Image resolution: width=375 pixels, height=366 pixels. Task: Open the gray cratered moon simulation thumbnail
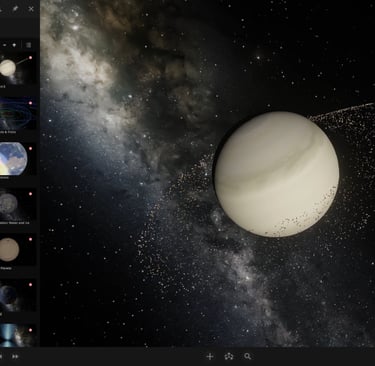(18, 204)
